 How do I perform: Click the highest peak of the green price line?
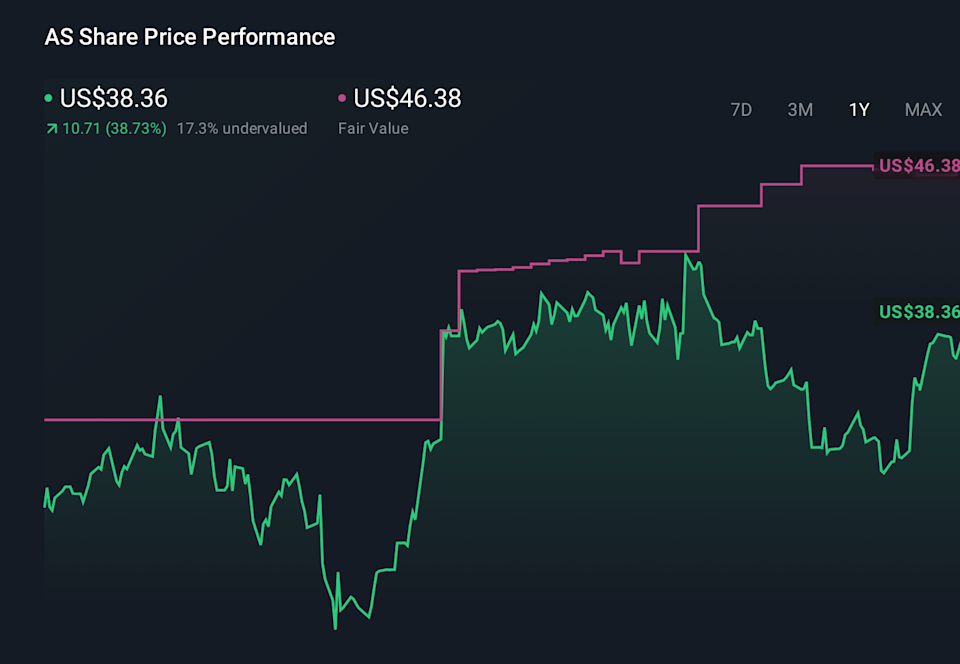pos(686,255)
